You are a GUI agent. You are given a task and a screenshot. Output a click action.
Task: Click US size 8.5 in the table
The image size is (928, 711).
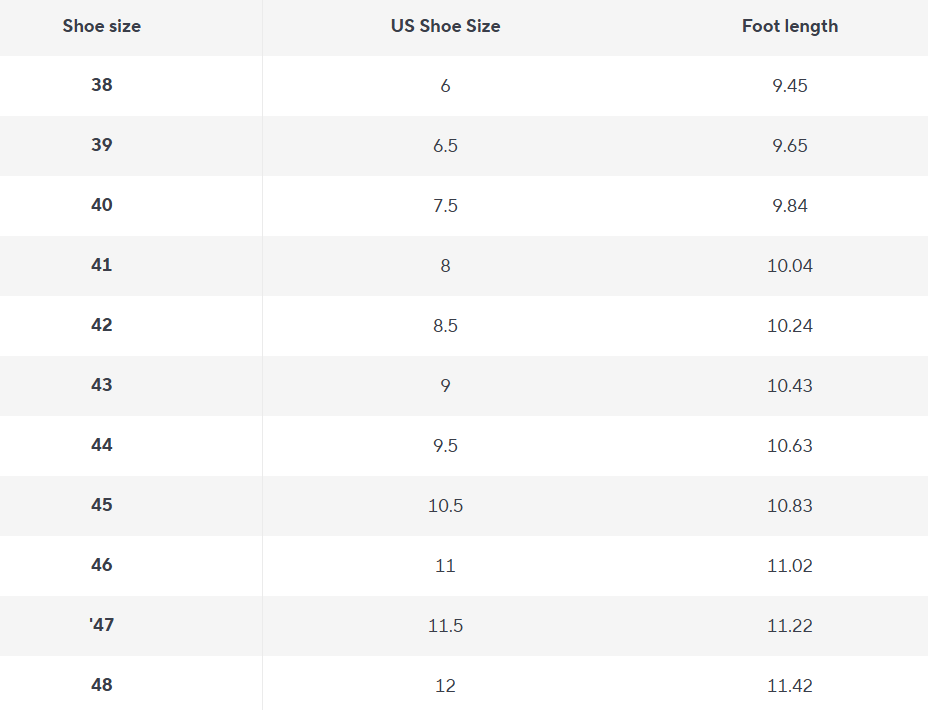(x=445, y=325)
